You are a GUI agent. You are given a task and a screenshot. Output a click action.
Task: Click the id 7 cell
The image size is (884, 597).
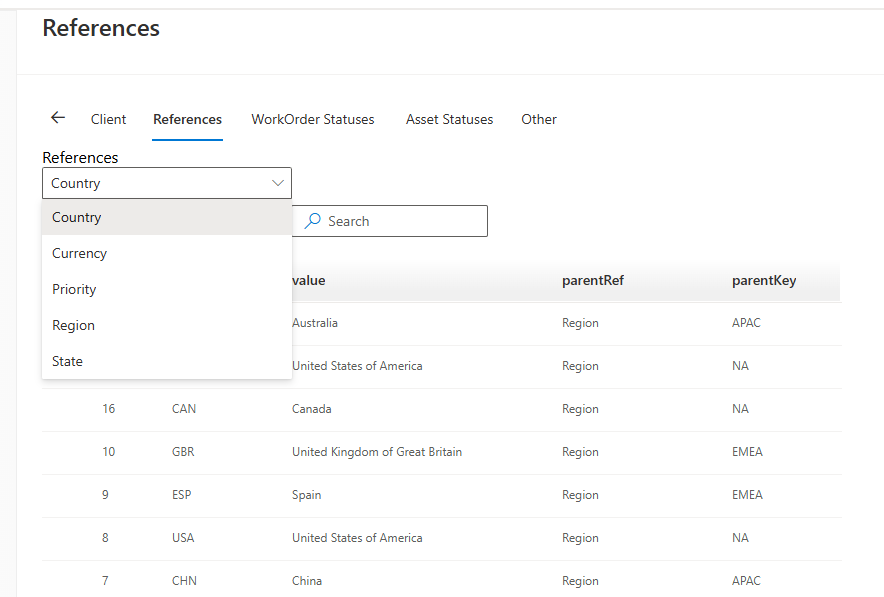click(105, 581)
